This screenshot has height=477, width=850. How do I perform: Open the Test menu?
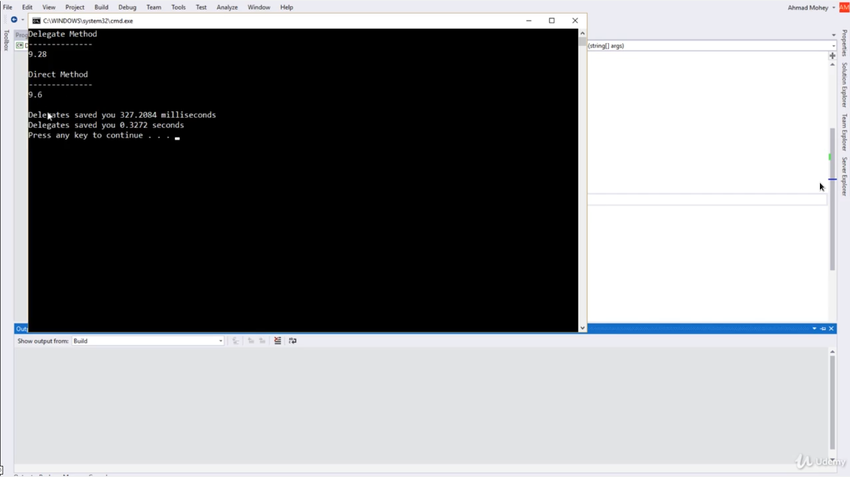click(x=201, y=7)
